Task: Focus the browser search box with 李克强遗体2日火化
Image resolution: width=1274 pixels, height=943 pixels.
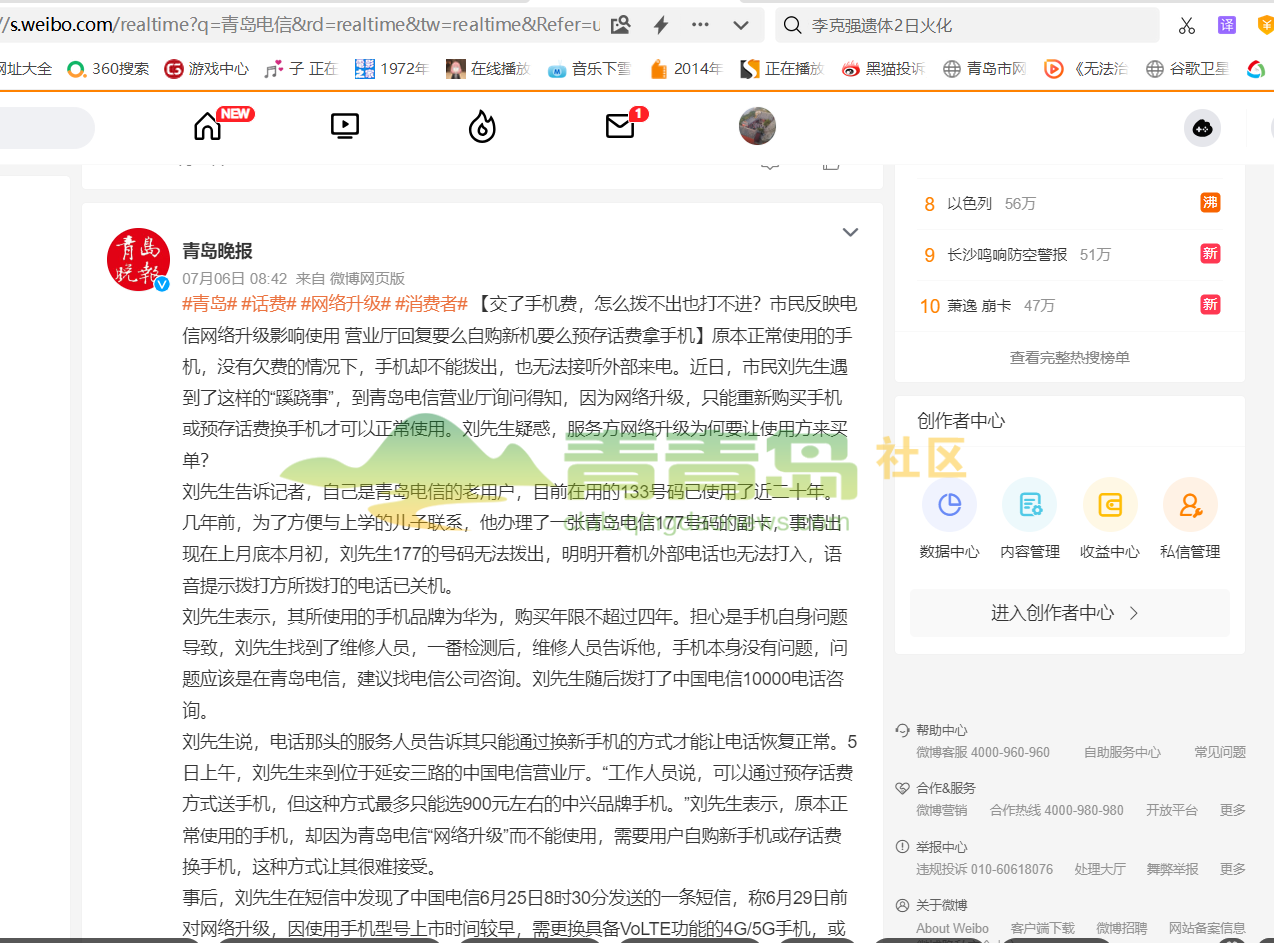Action: [967, 25]
